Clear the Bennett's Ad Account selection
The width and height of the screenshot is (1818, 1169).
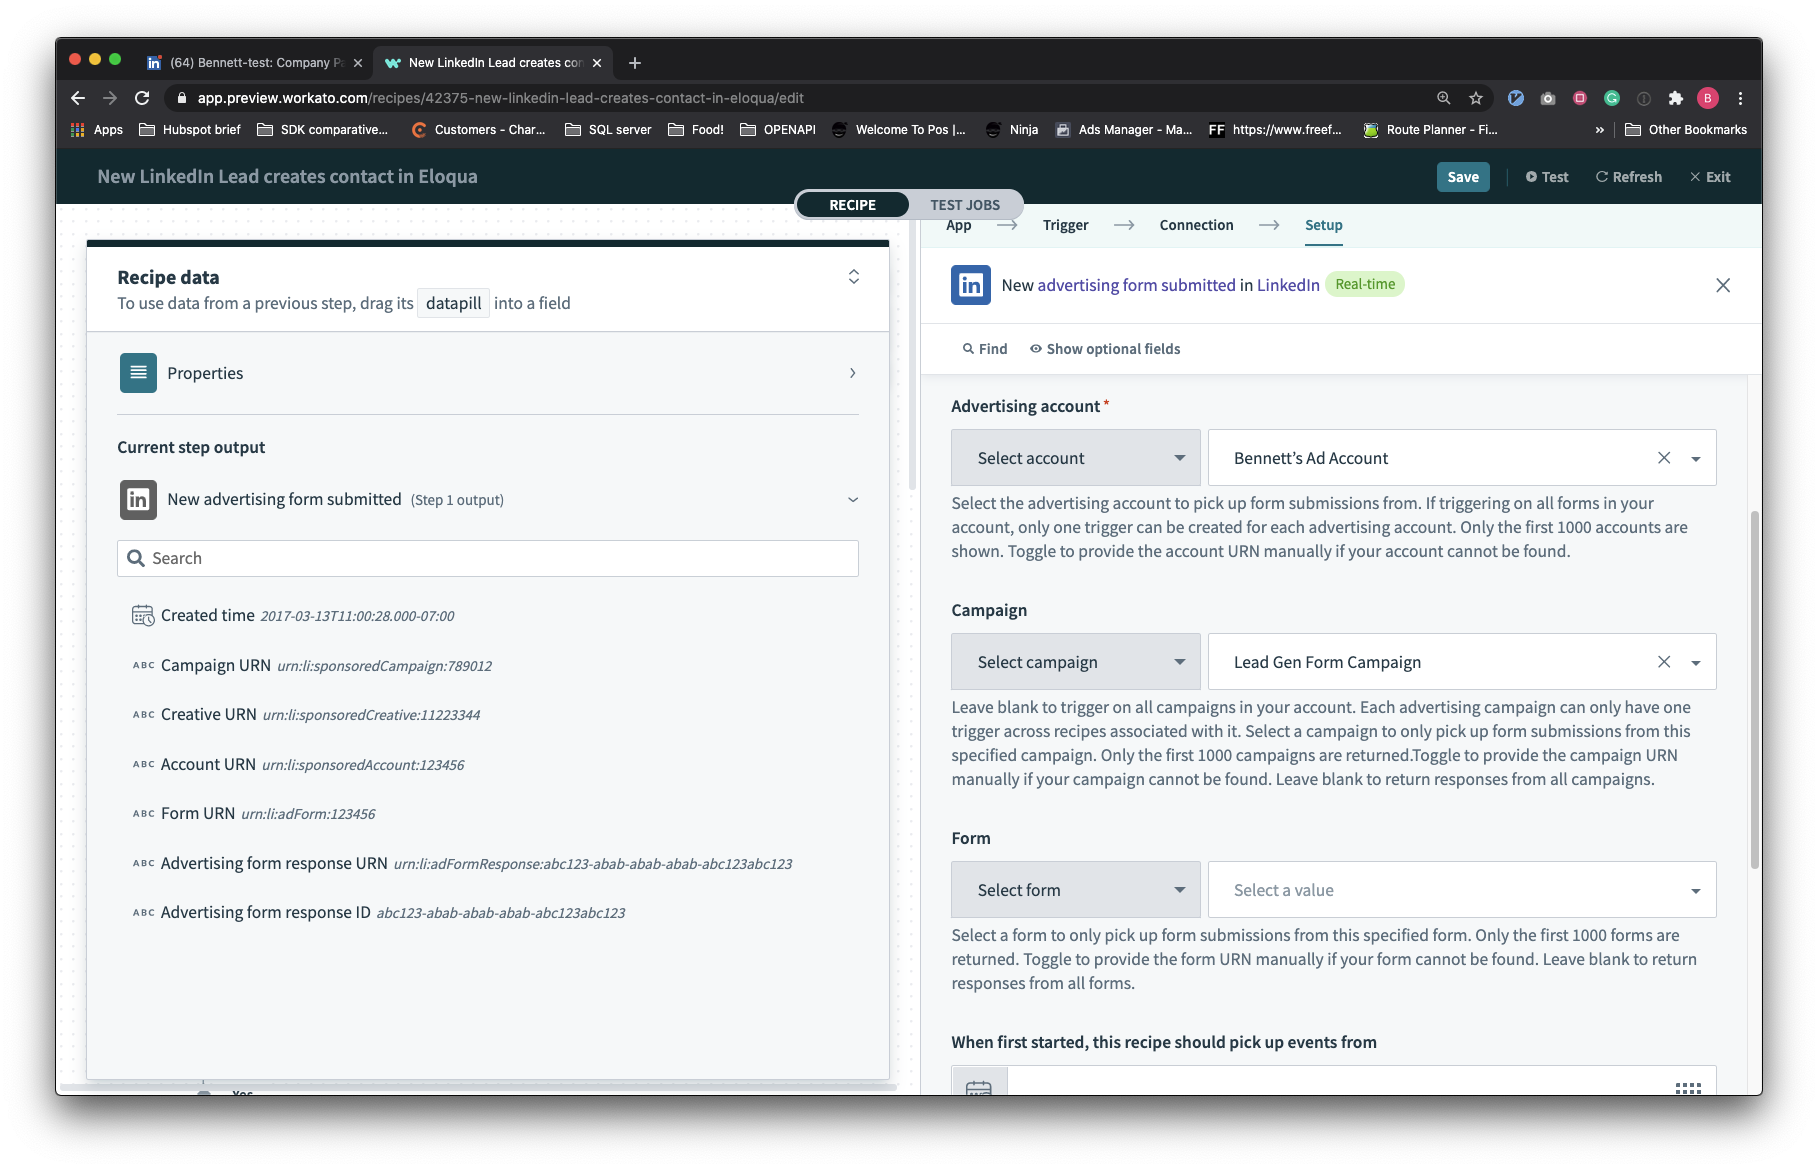pyautogui.click(x=1664, y=458)
